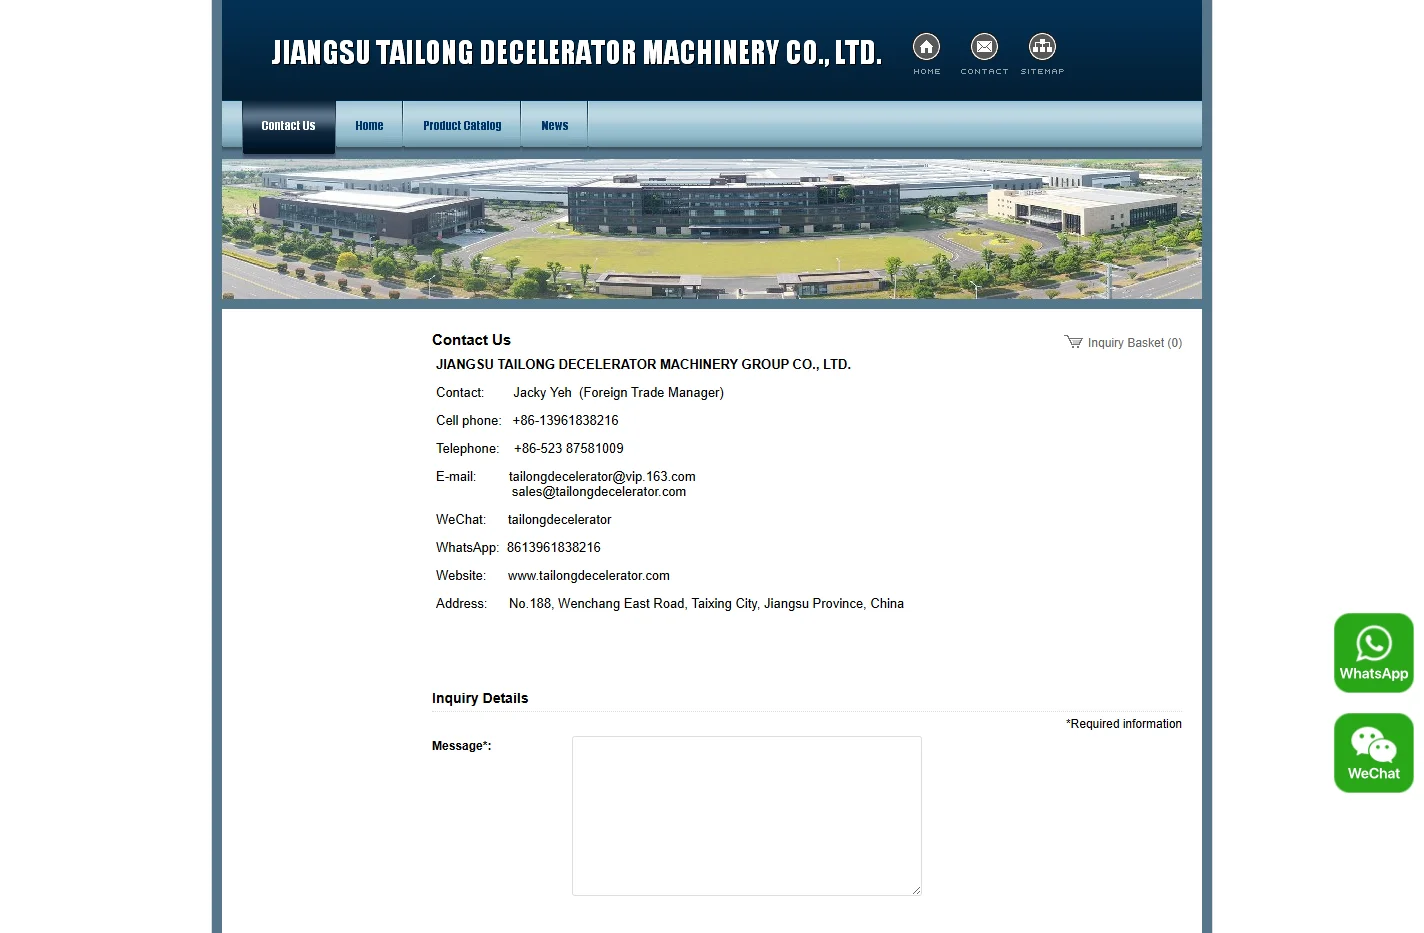The image size is (1424, 933).
Task: Focus the Message text area
Action: pos(746,816)
